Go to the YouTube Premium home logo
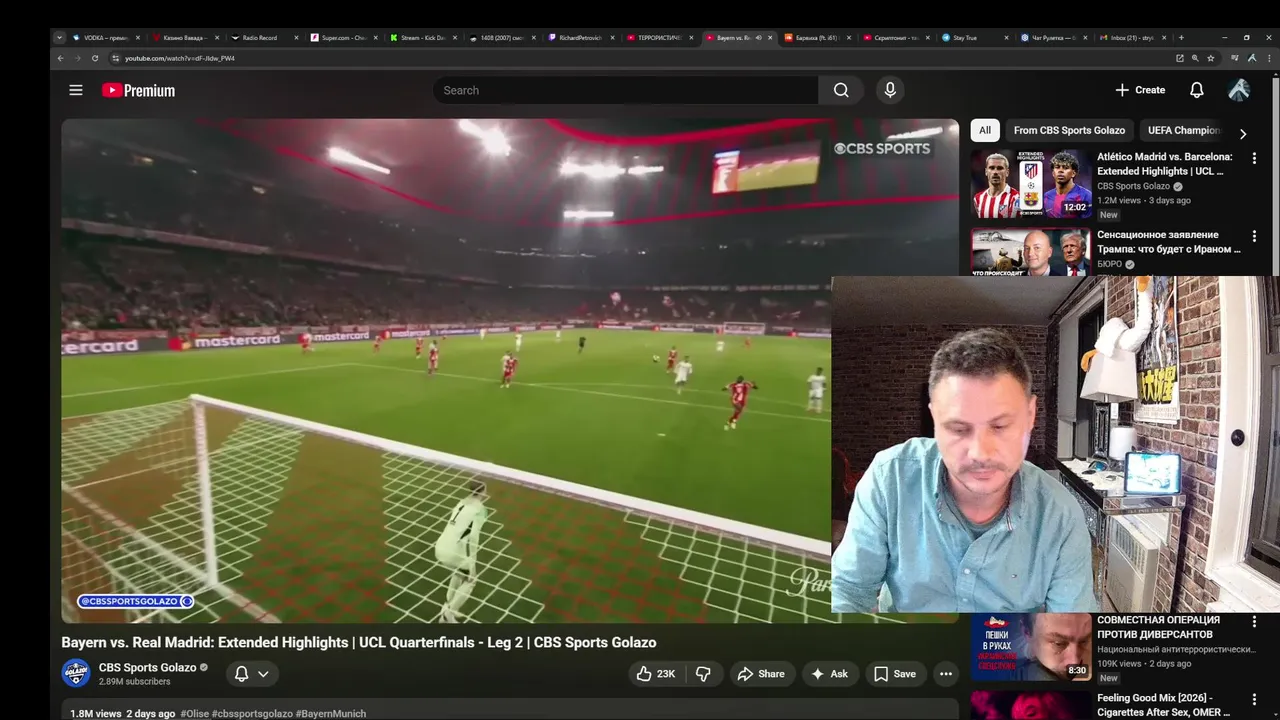This screenshot has height=720, width=1280. [x=138, y=90]
